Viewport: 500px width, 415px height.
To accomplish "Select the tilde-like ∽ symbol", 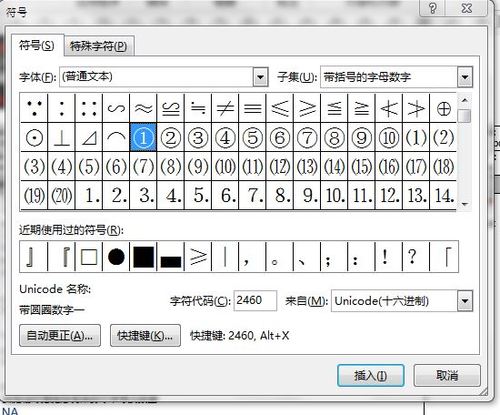I will click(116, 108).
